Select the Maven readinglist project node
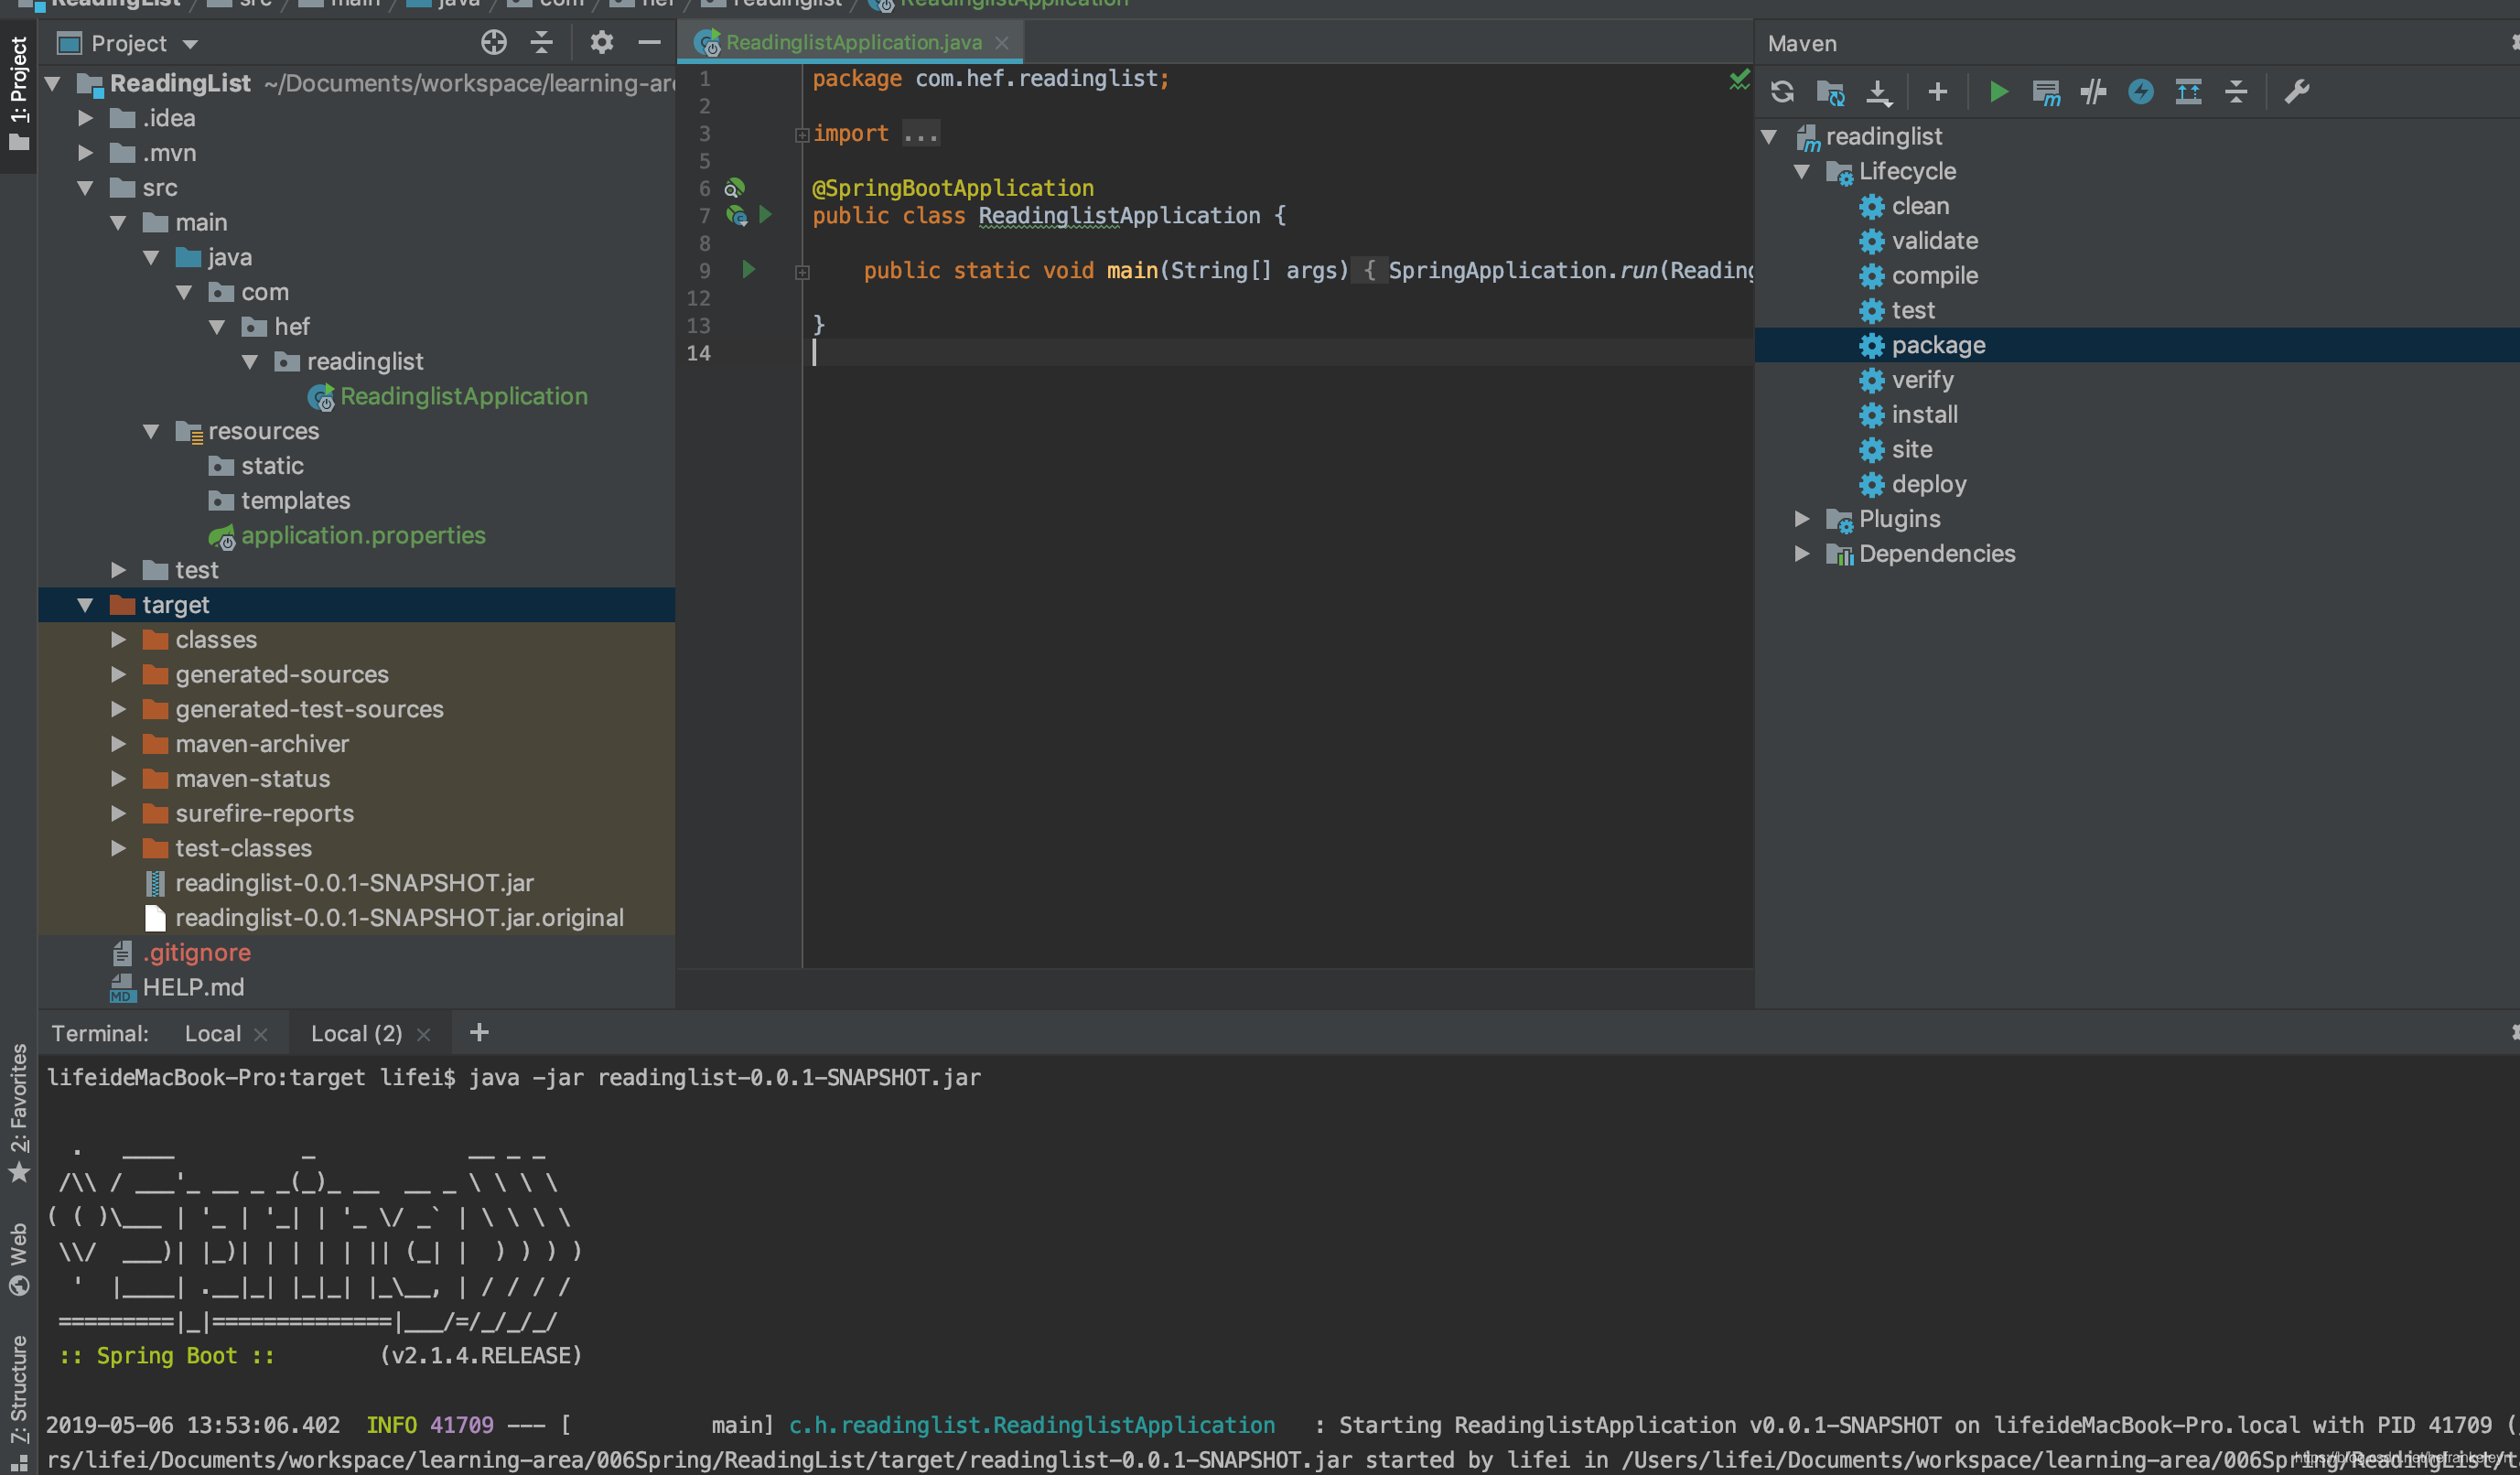The image size is (2520, 1475). (x=1884, y=136)
